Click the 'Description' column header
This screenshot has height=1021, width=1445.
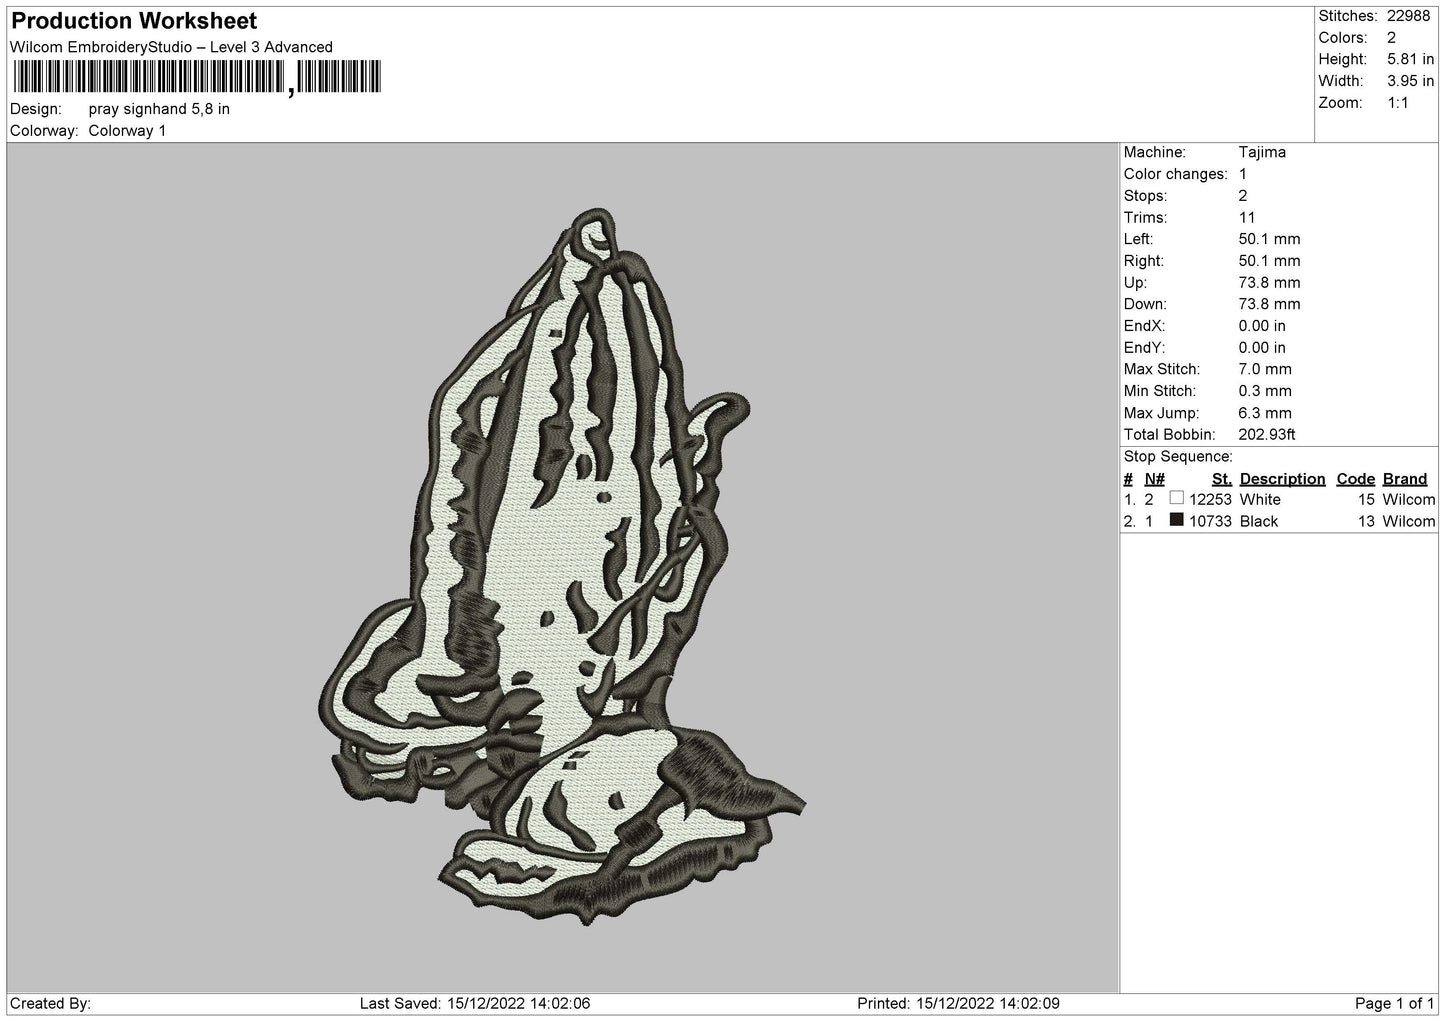click(1282, 479)
